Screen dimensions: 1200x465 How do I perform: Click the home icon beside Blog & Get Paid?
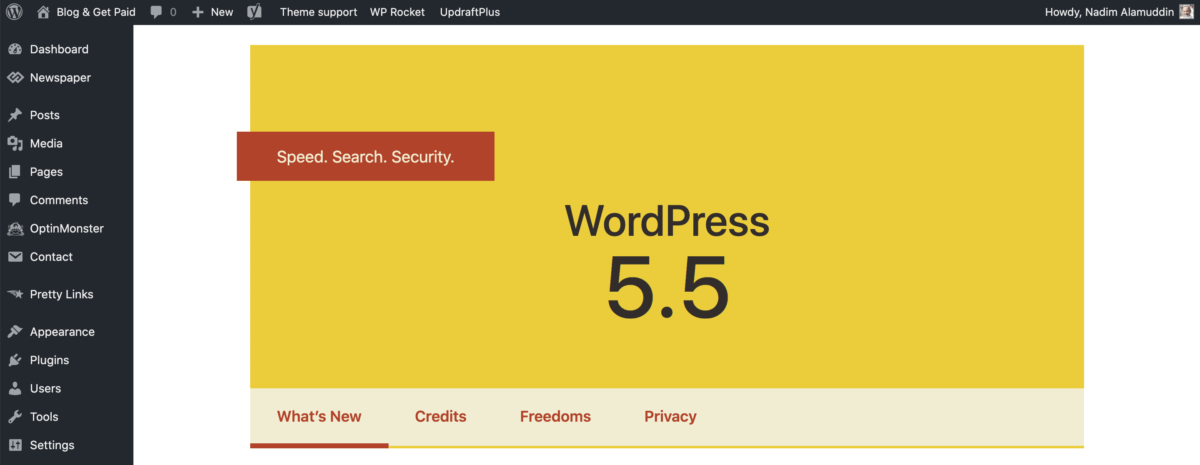point(43,12)
